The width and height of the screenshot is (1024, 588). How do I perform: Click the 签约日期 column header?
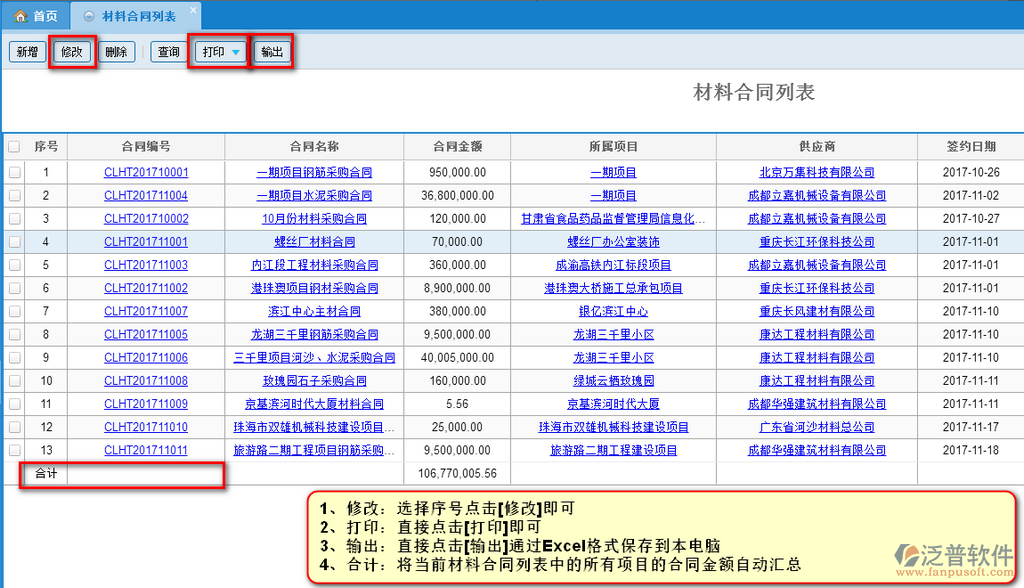(970, 147)
